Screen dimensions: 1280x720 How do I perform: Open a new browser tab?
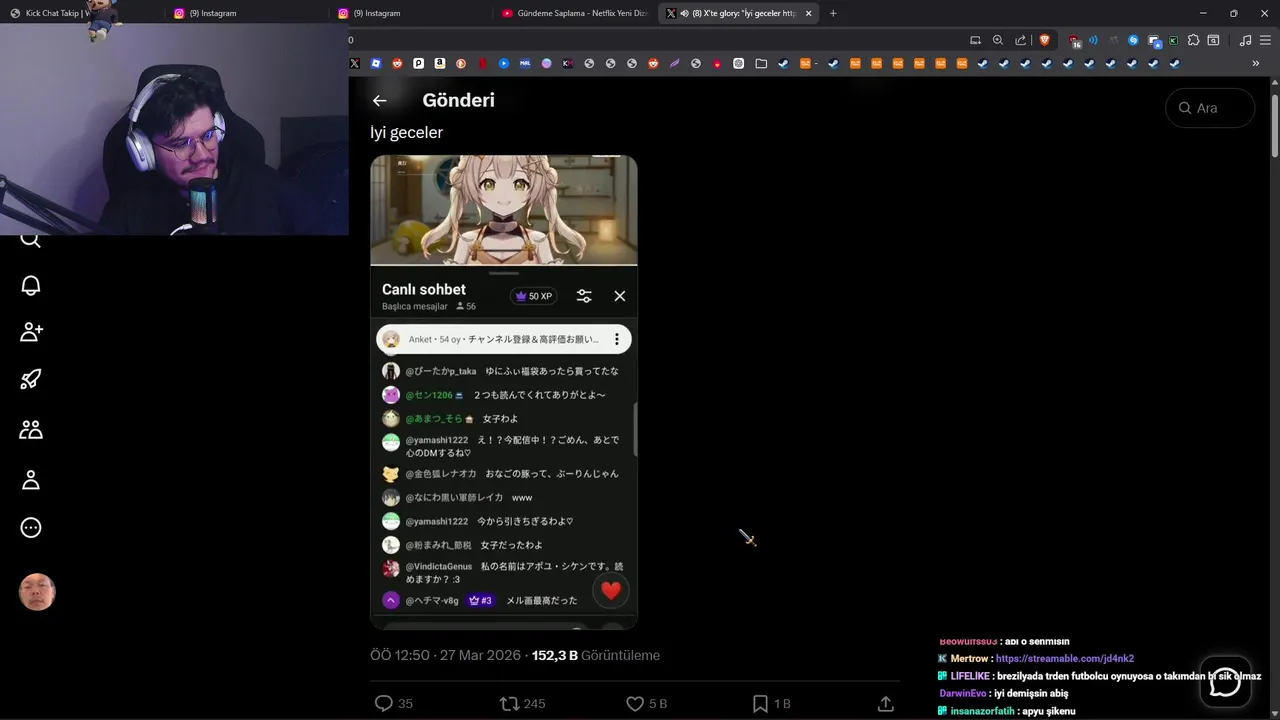[833, 13]
